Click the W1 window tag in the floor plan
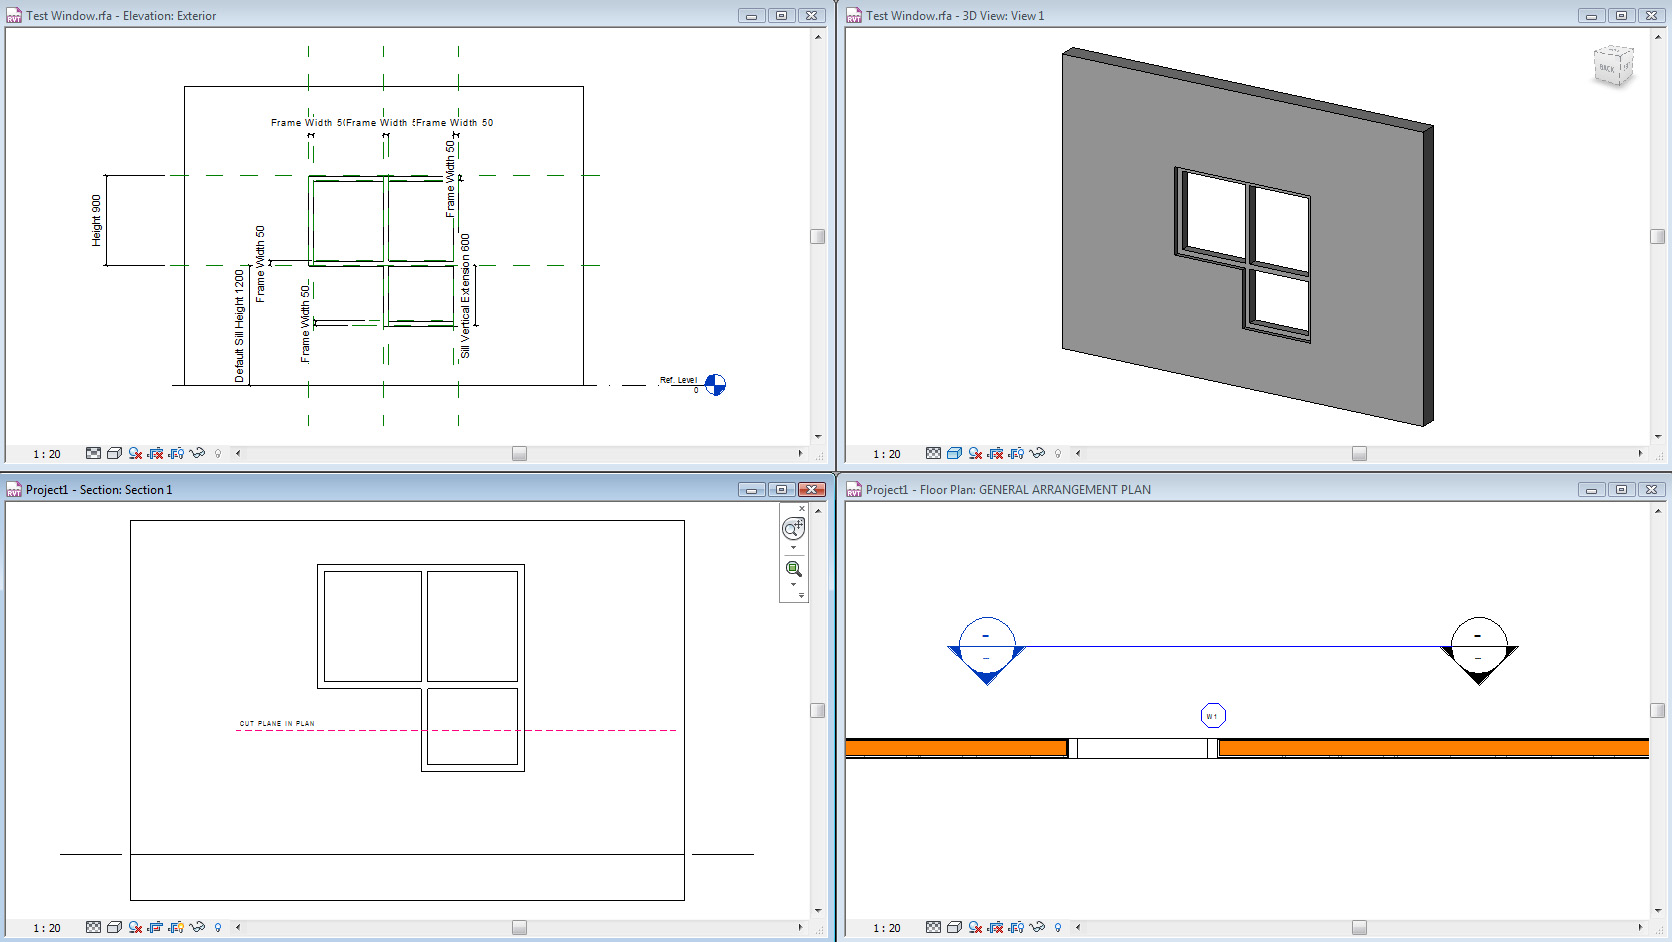The image size is (1672, 942). [1213, 714]
